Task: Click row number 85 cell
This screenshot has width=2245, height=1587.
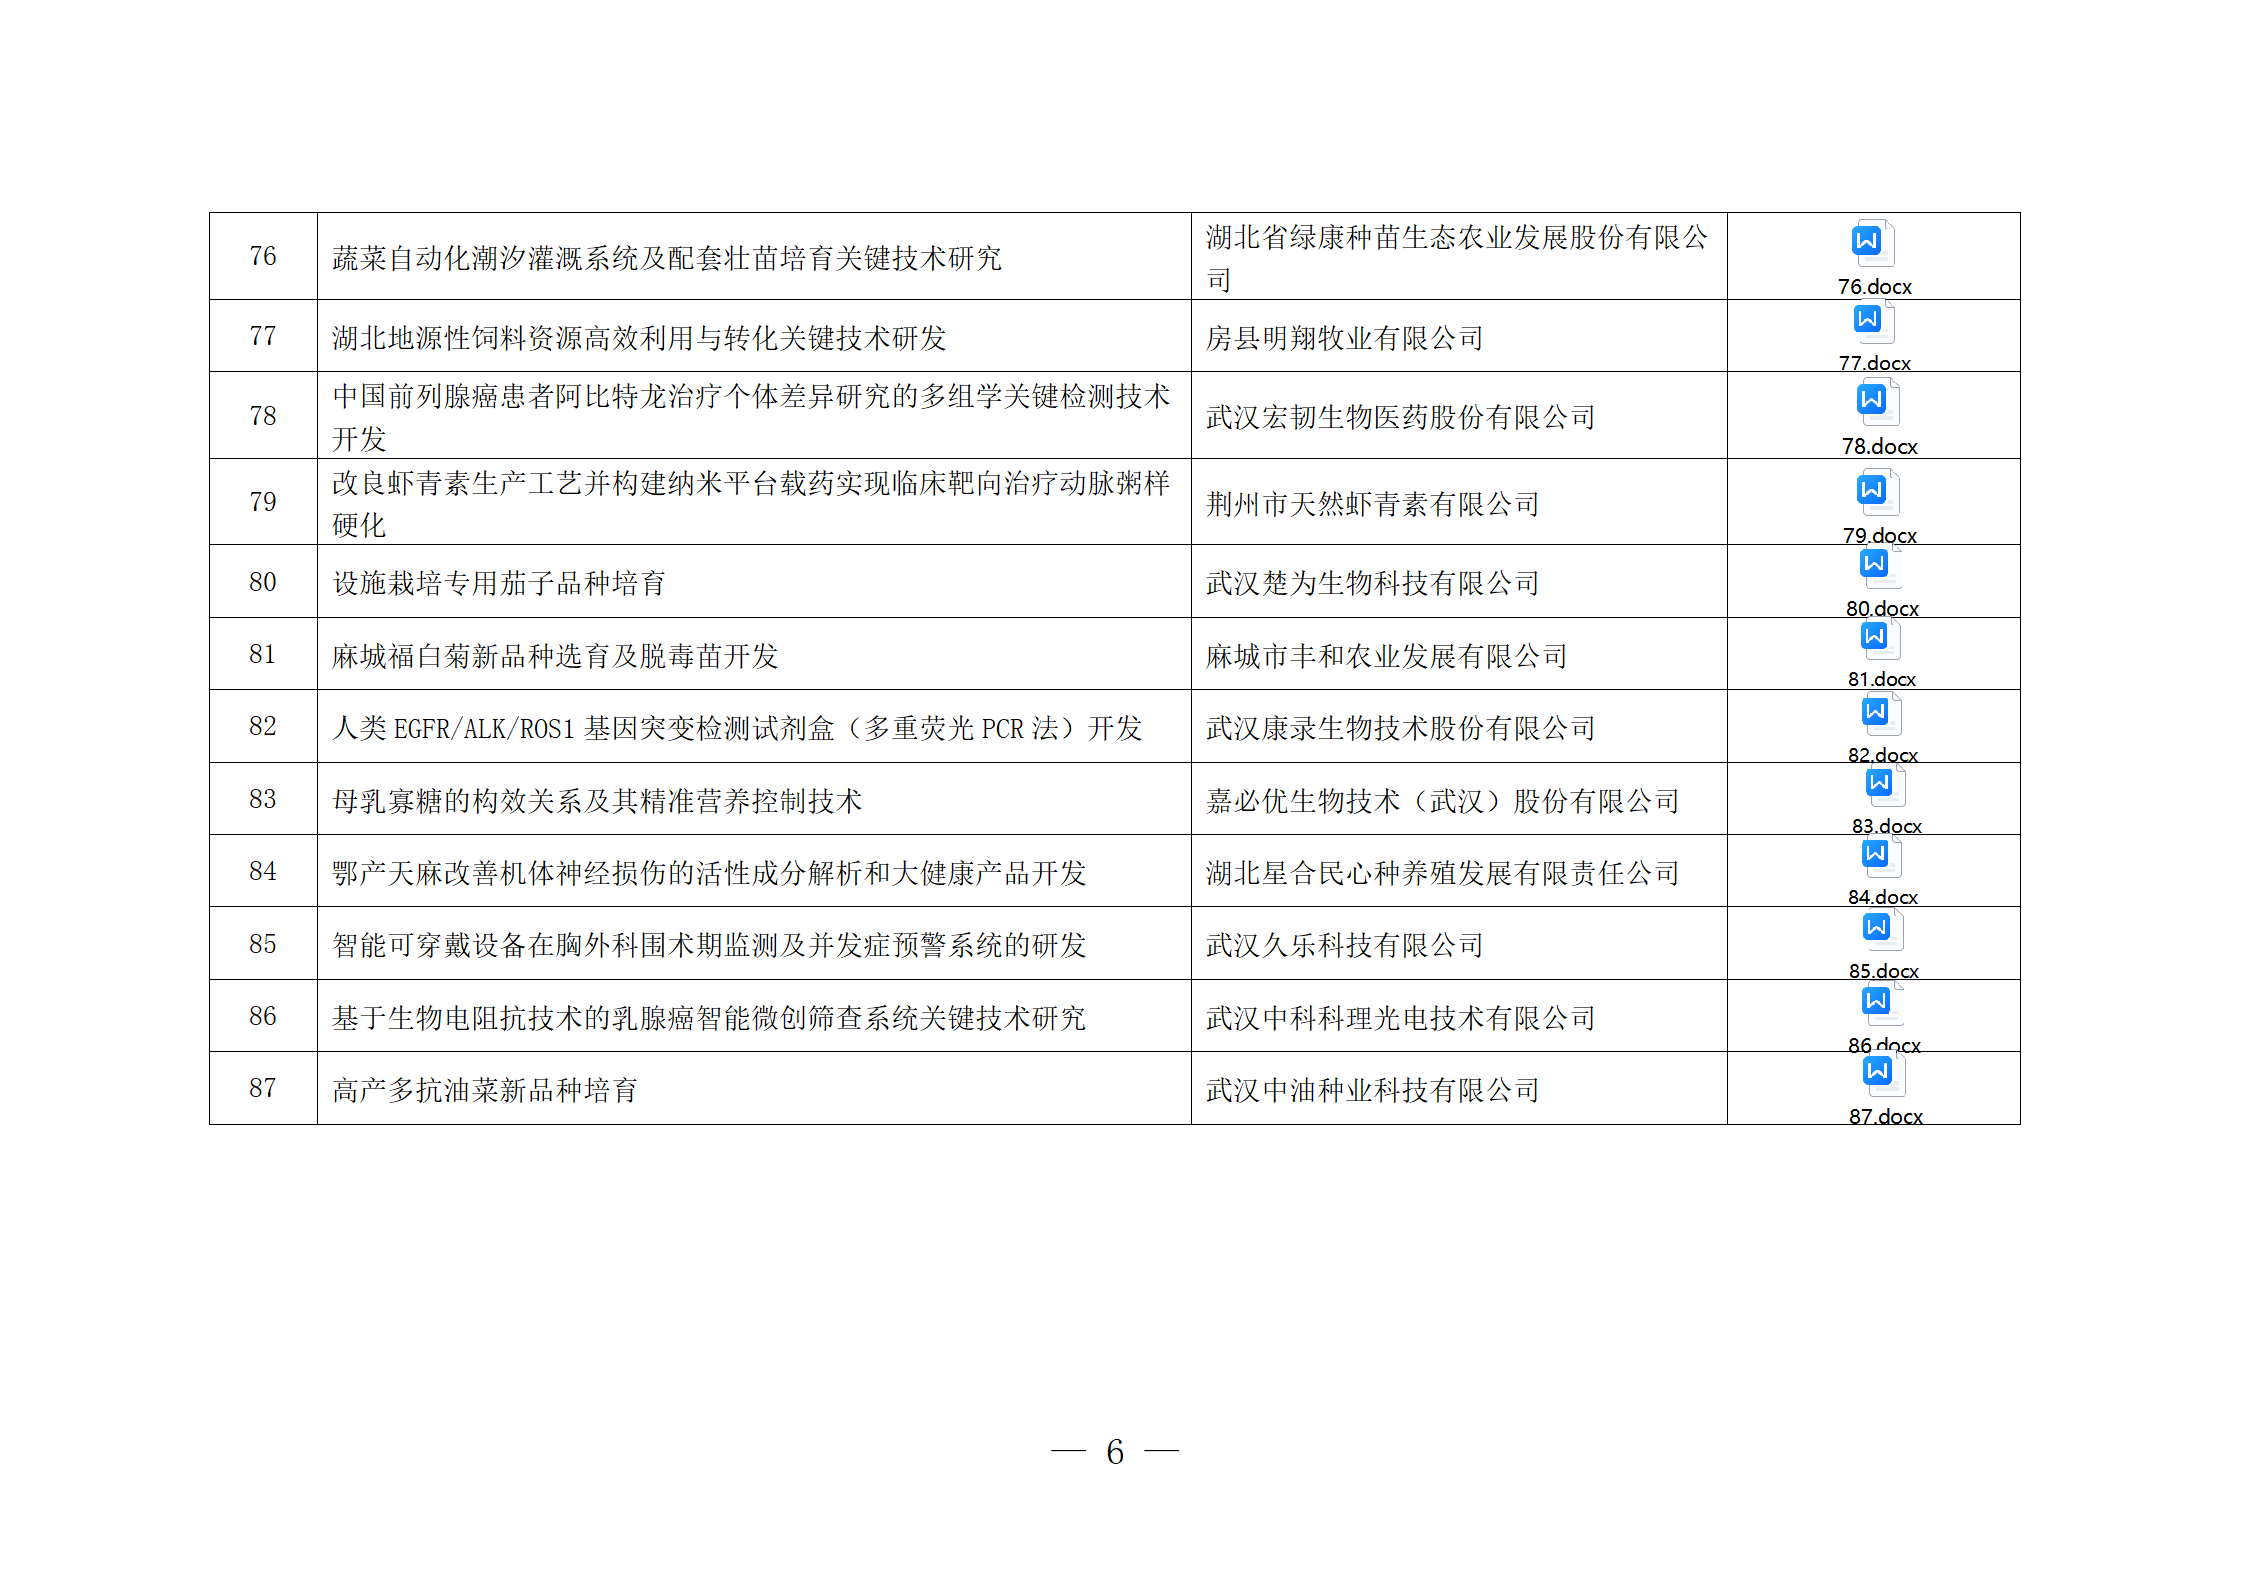Action: click(263, 943)
